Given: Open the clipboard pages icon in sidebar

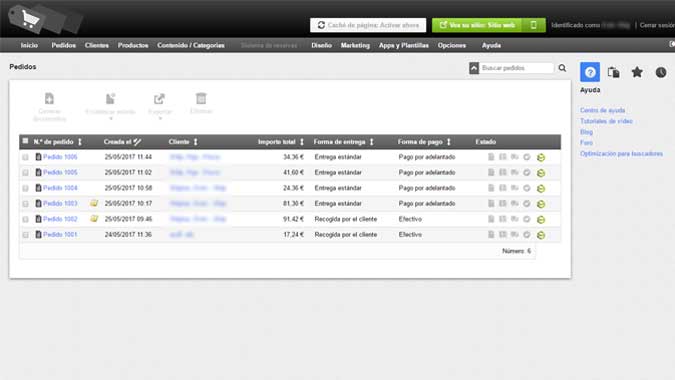Looking at the screenshot, I should pos(613,72).
